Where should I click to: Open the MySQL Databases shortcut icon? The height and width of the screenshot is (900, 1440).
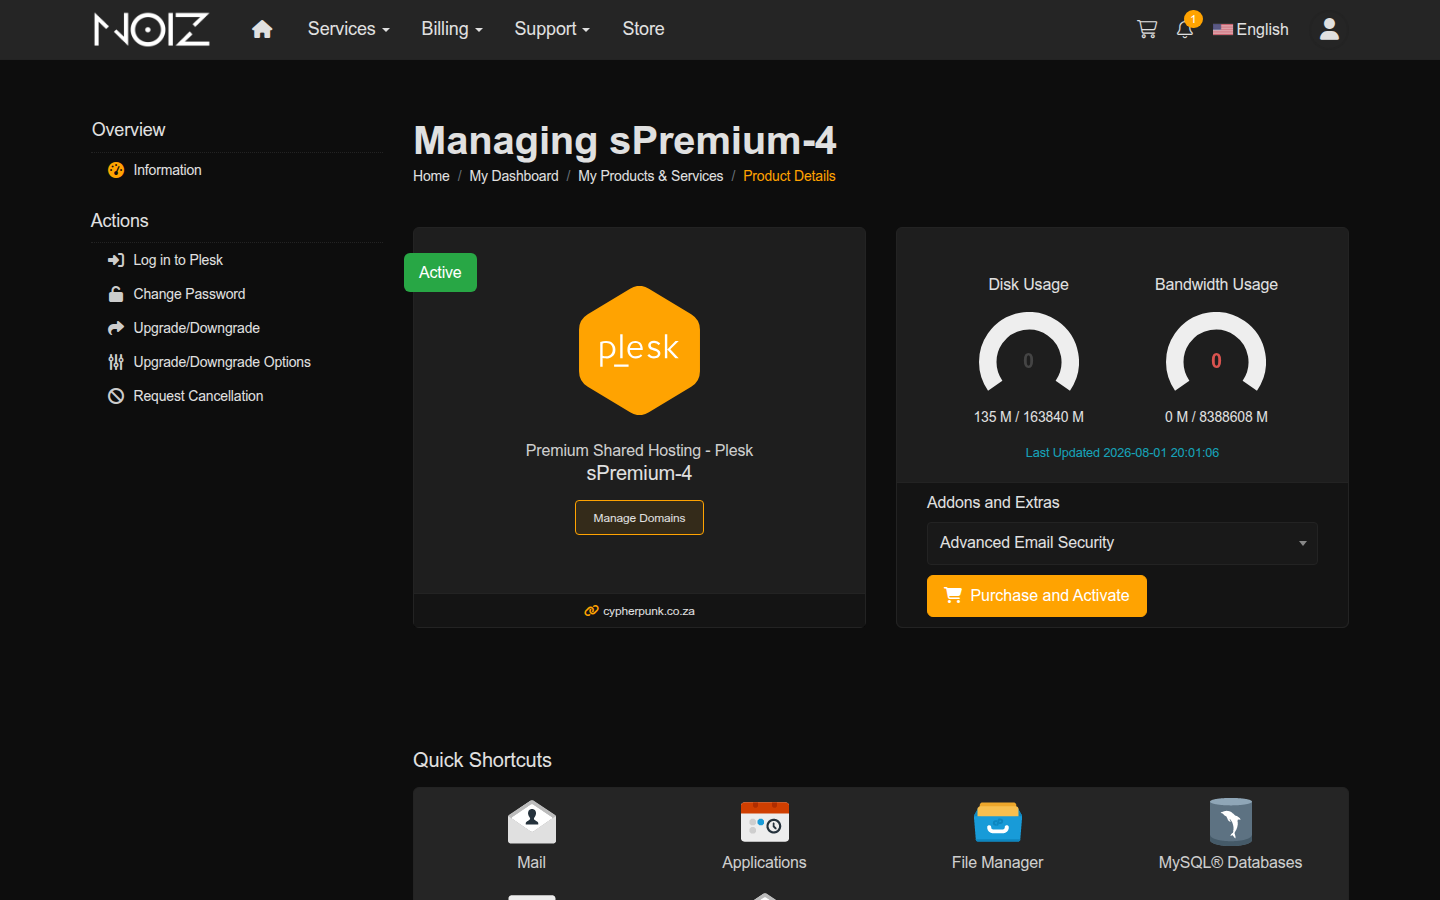coord(1231,822)
